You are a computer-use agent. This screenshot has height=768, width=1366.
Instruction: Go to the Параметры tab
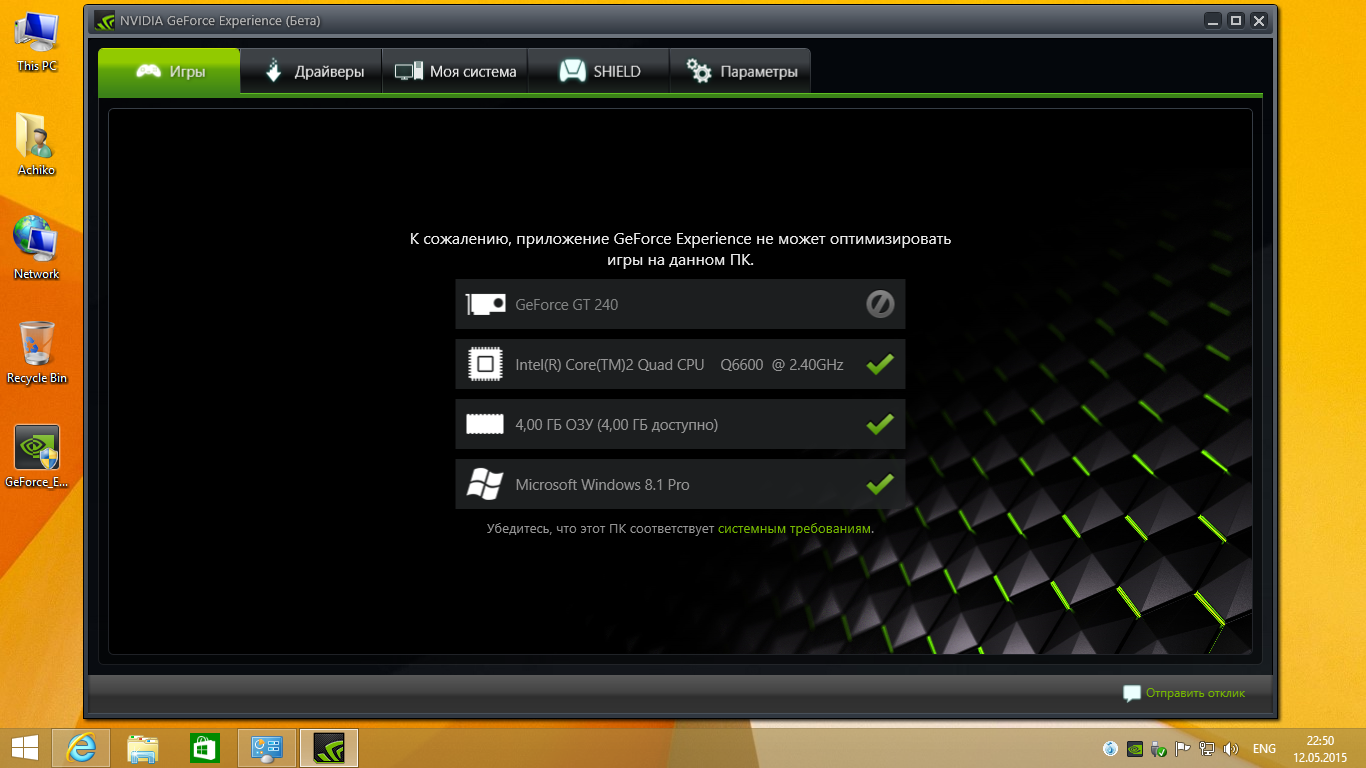pyautogui.click(x=740, y=71)
